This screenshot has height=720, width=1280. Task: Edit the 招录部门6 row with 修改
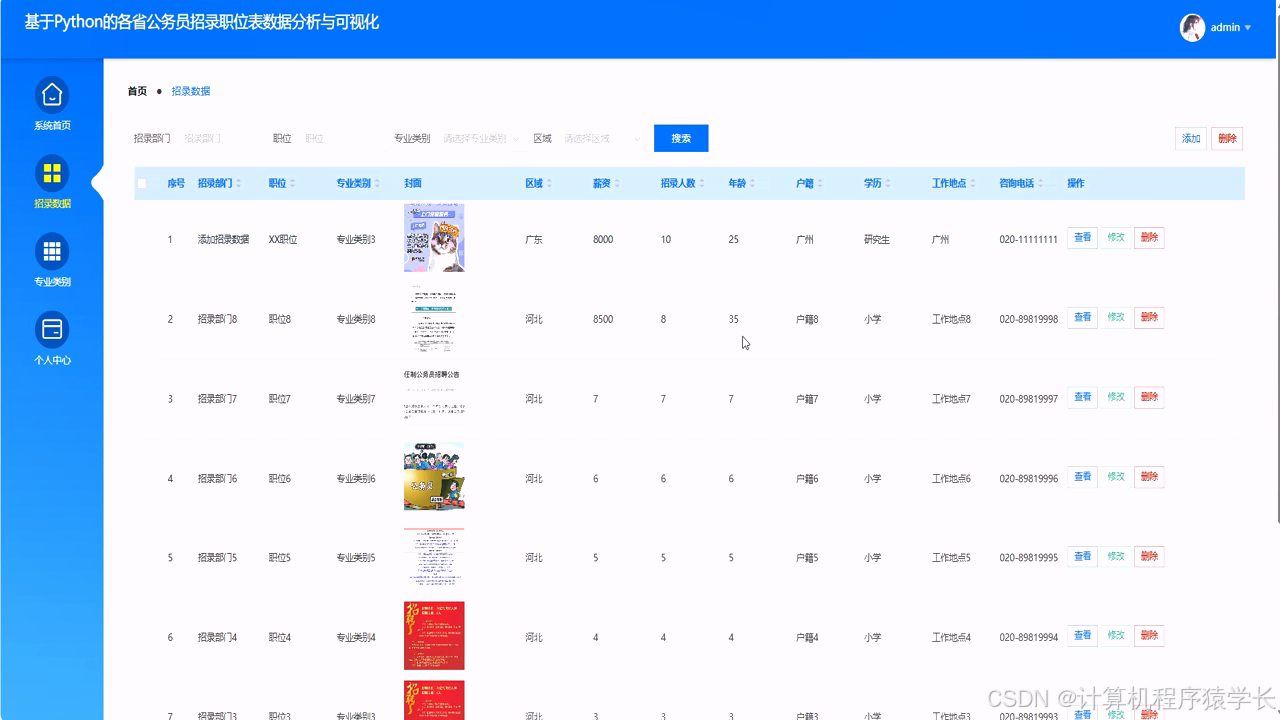click(x=1116, y=477)
